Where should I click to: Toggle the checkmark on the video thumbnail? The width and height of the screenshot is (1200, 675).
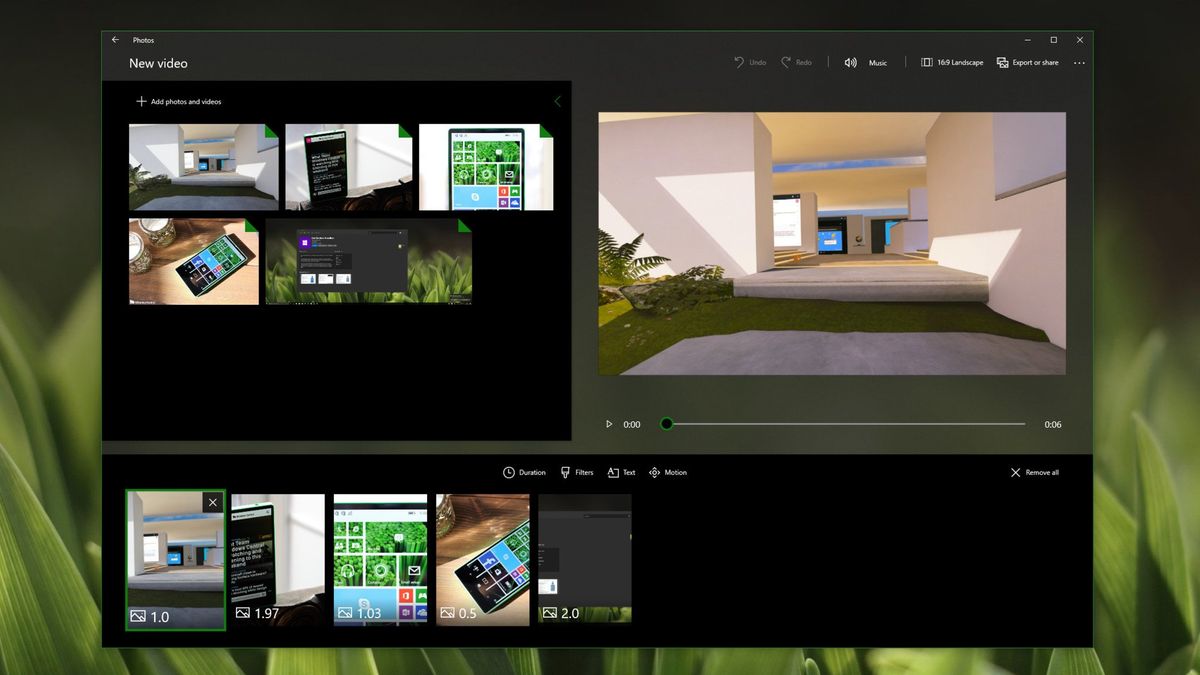(x=463, y=228)
